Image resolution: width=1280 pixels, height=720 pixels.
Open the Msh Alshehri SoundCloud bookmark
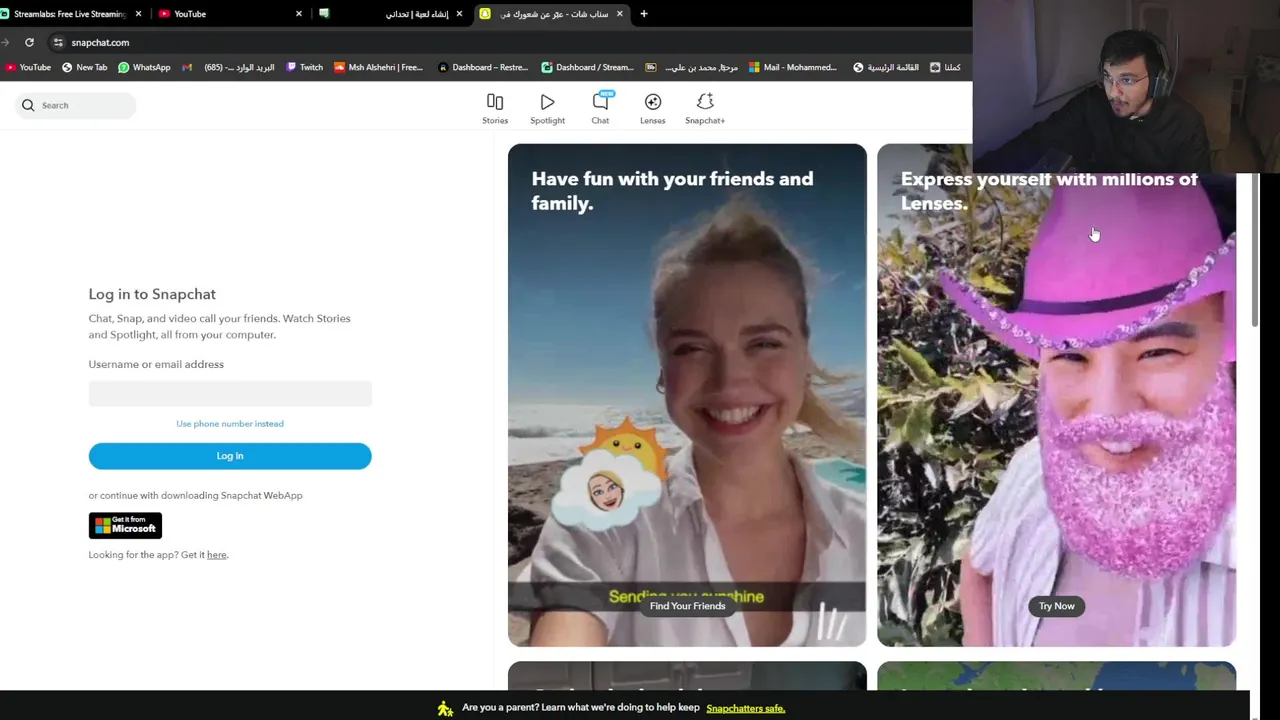[379, 67]
